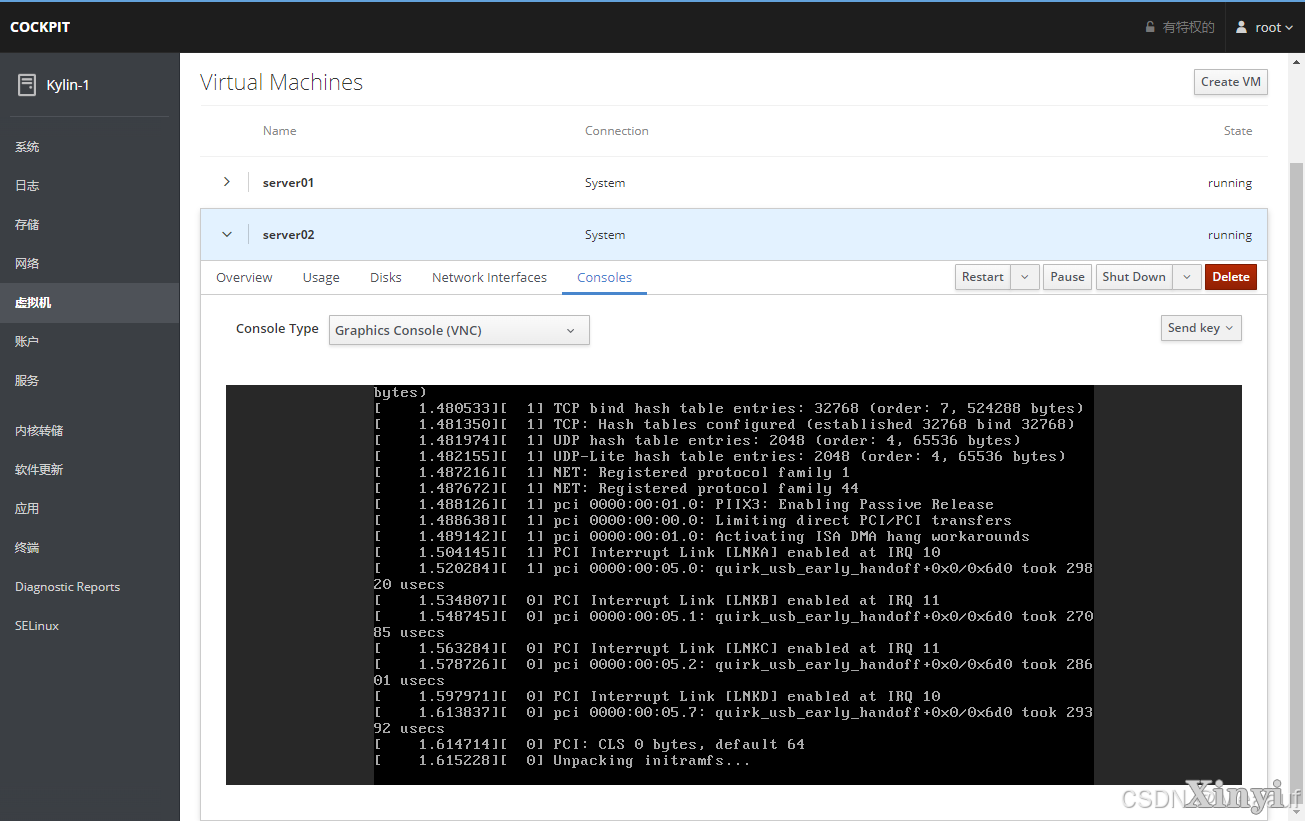
Task: Click the Shut Down button
Action: tap(1134, 277)
